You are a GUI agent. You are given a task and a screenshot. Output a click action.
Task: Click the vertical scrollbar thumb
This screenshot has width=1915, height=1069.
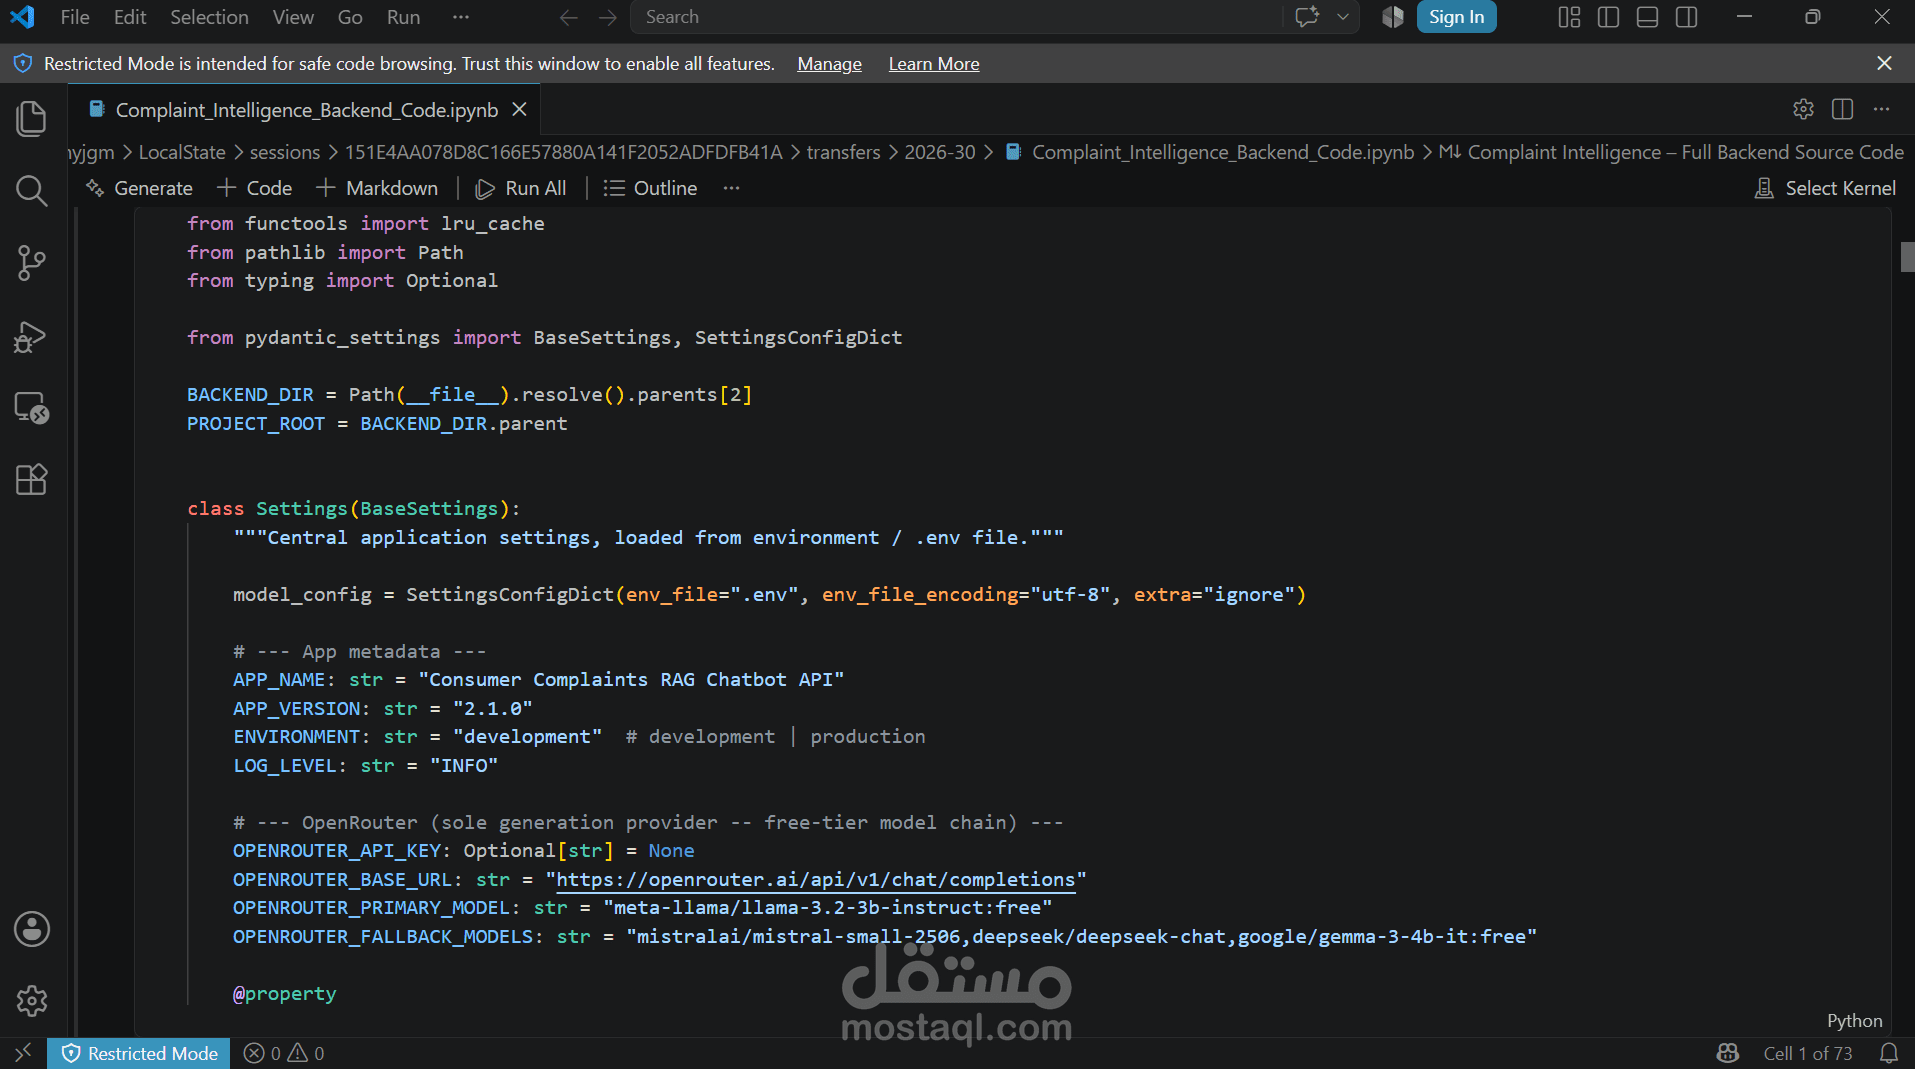tap(1906, 257)
